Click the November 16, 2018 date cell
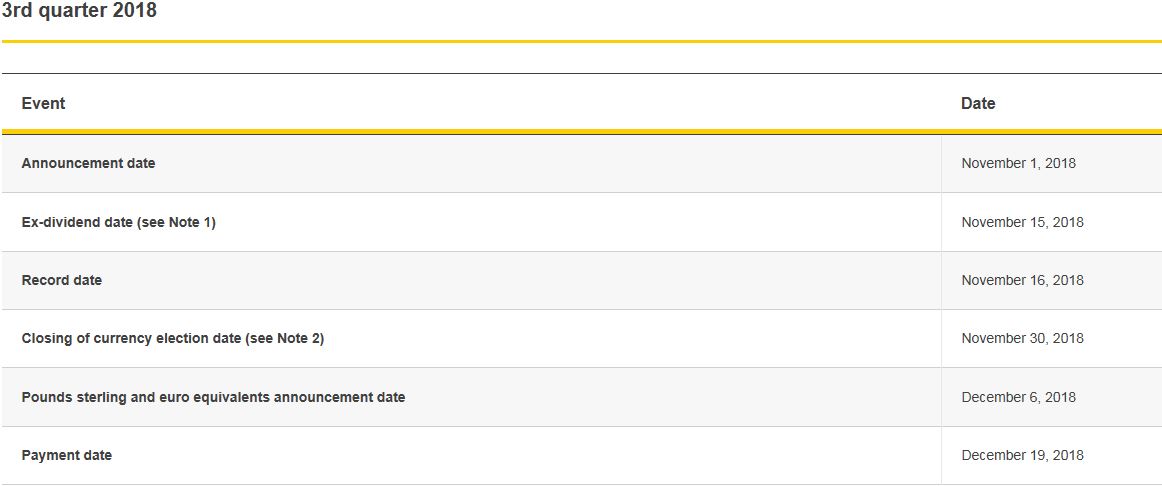 point(1022,280)
